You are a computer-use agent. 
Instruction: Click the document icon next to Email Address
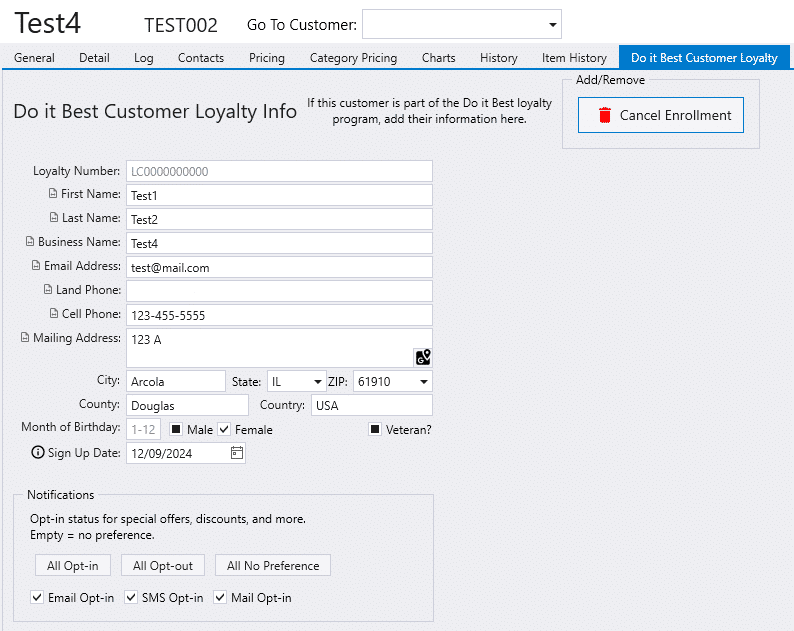pos(36,265)
